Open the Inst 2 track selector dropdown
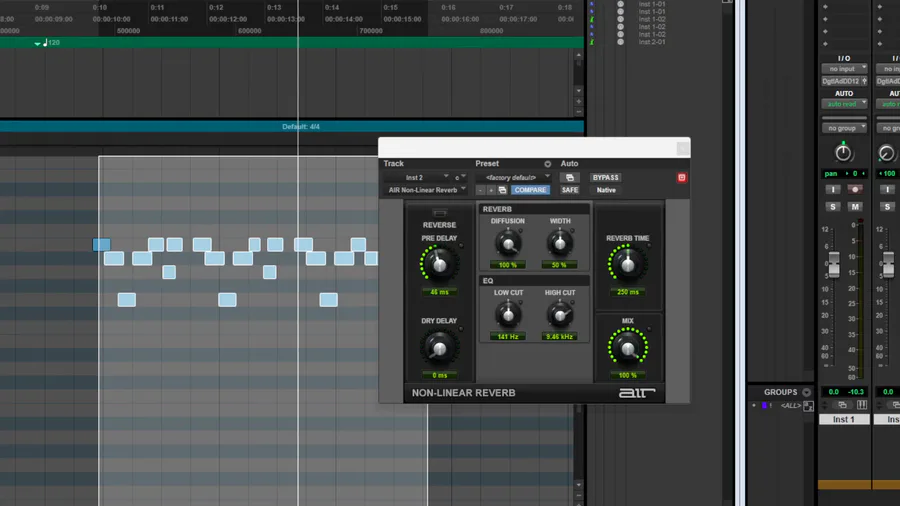 [x=417, y=177]
